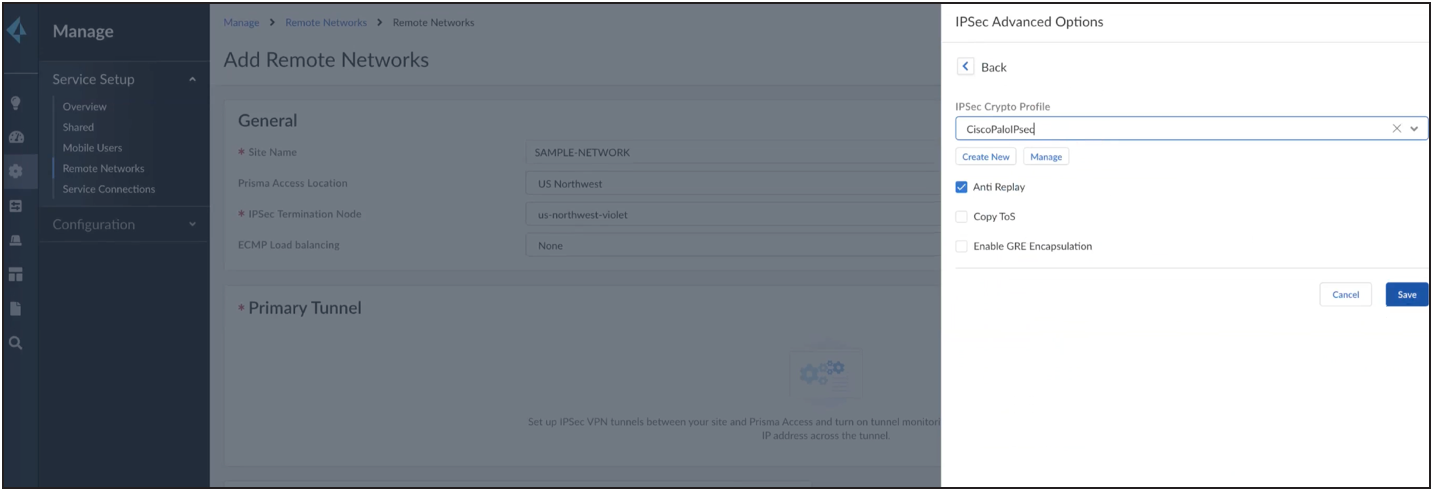Viewport: 1433px width, 491px height.
Task: Enable the Copy ToS checkbox
Action: pyautogui.click(x=961, y=216)
